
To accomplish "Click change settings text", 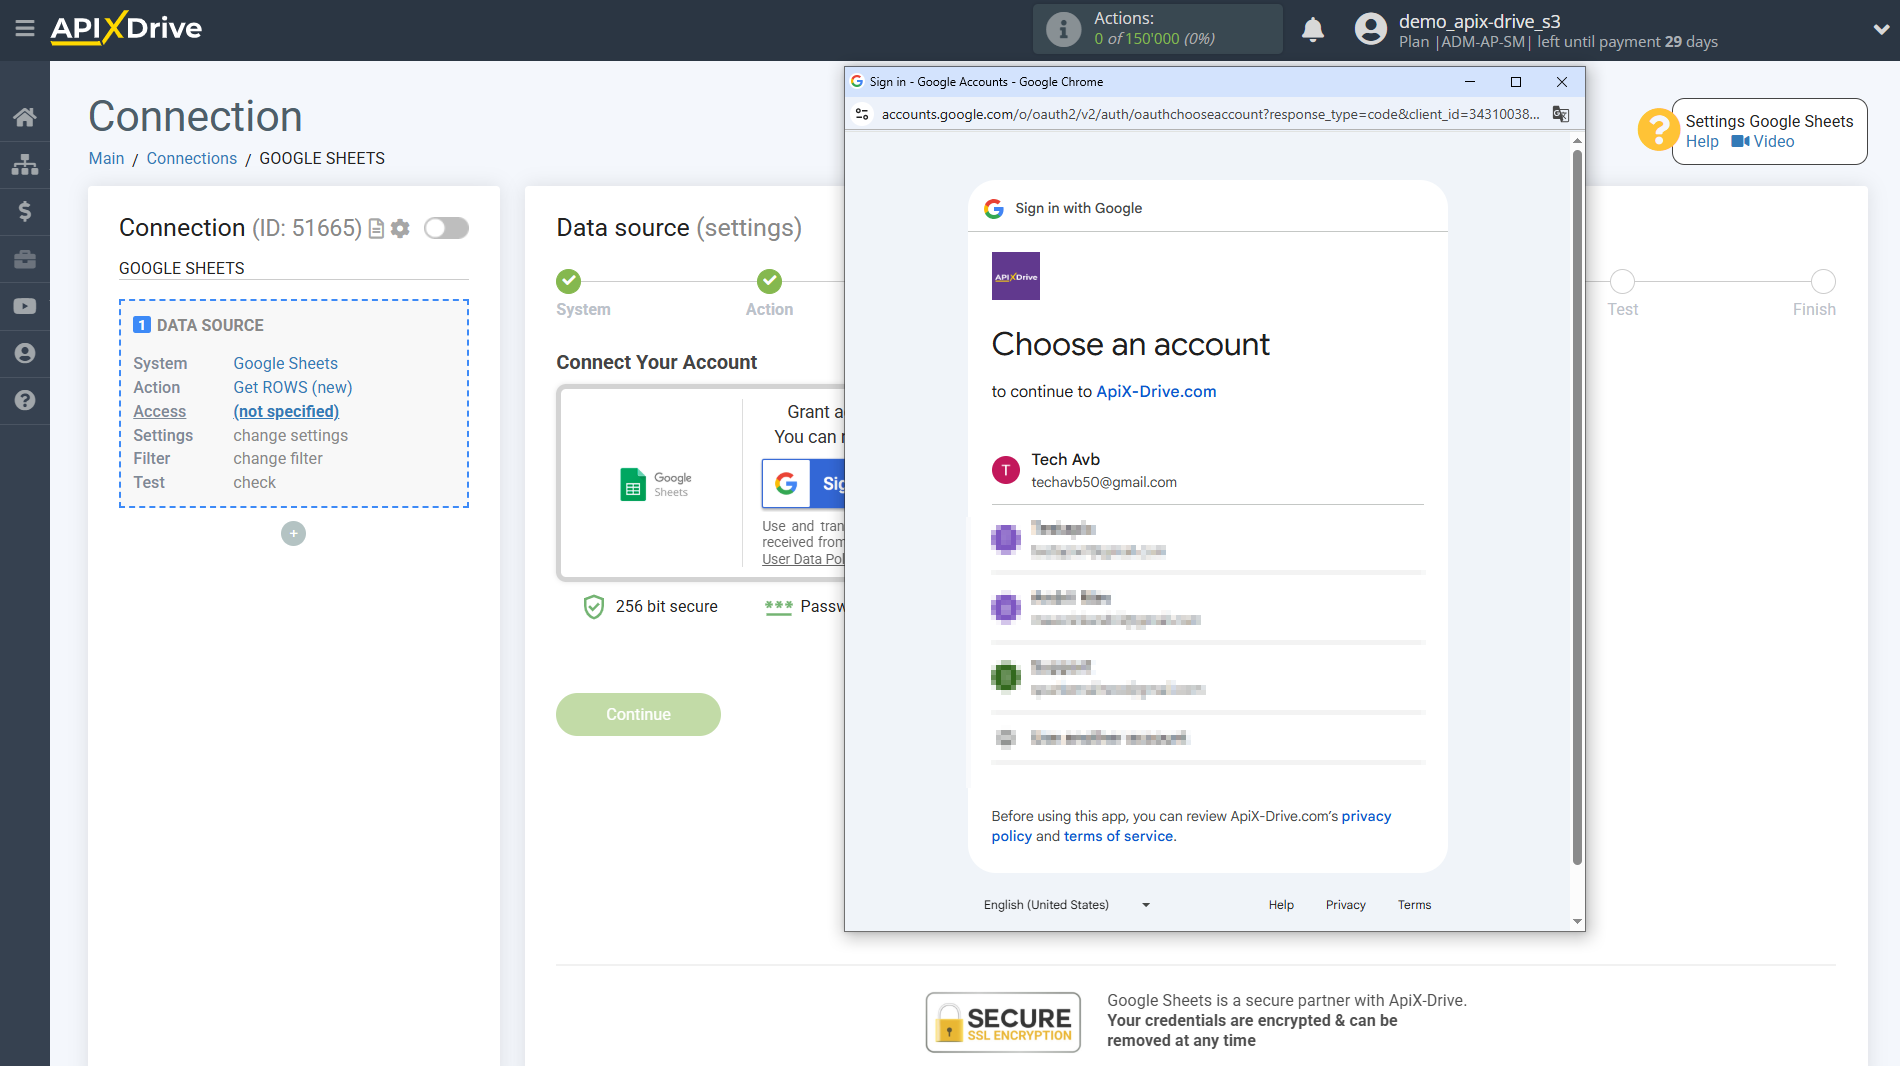I will tap(291, 435).
